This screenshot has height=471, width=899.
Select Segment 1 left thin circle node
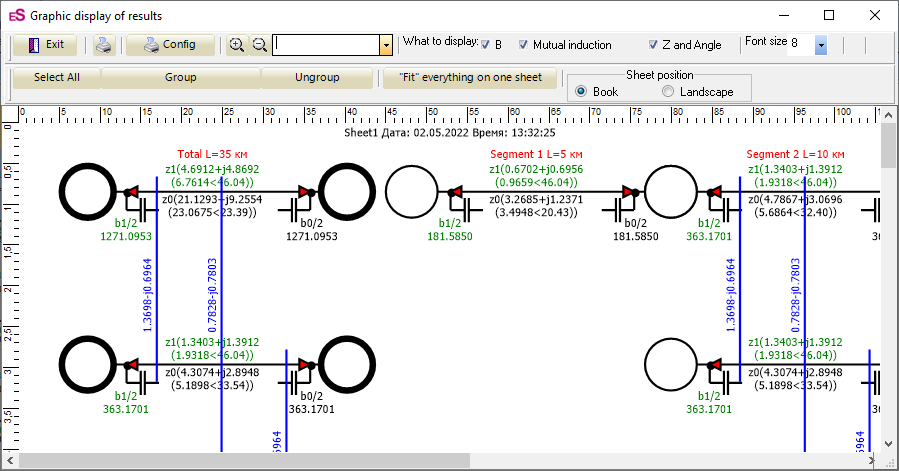[413, 191]
